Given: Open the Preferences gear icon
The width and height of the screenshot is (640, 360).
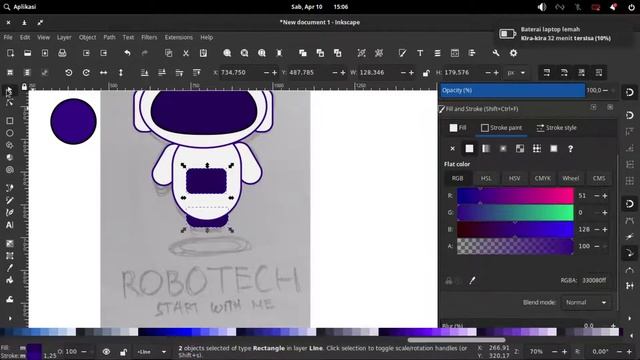Looking at the screenshot, I should pyautogui.click(x=513, y=53).
